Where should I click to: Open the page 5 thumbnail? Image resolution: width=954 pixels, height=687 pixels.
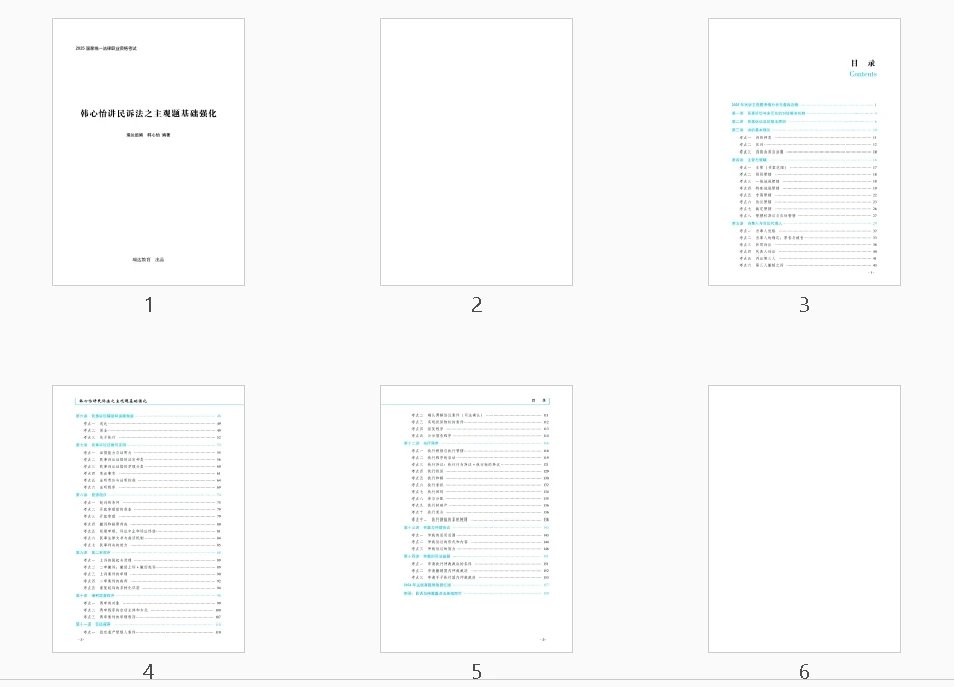tap(476, 519)
